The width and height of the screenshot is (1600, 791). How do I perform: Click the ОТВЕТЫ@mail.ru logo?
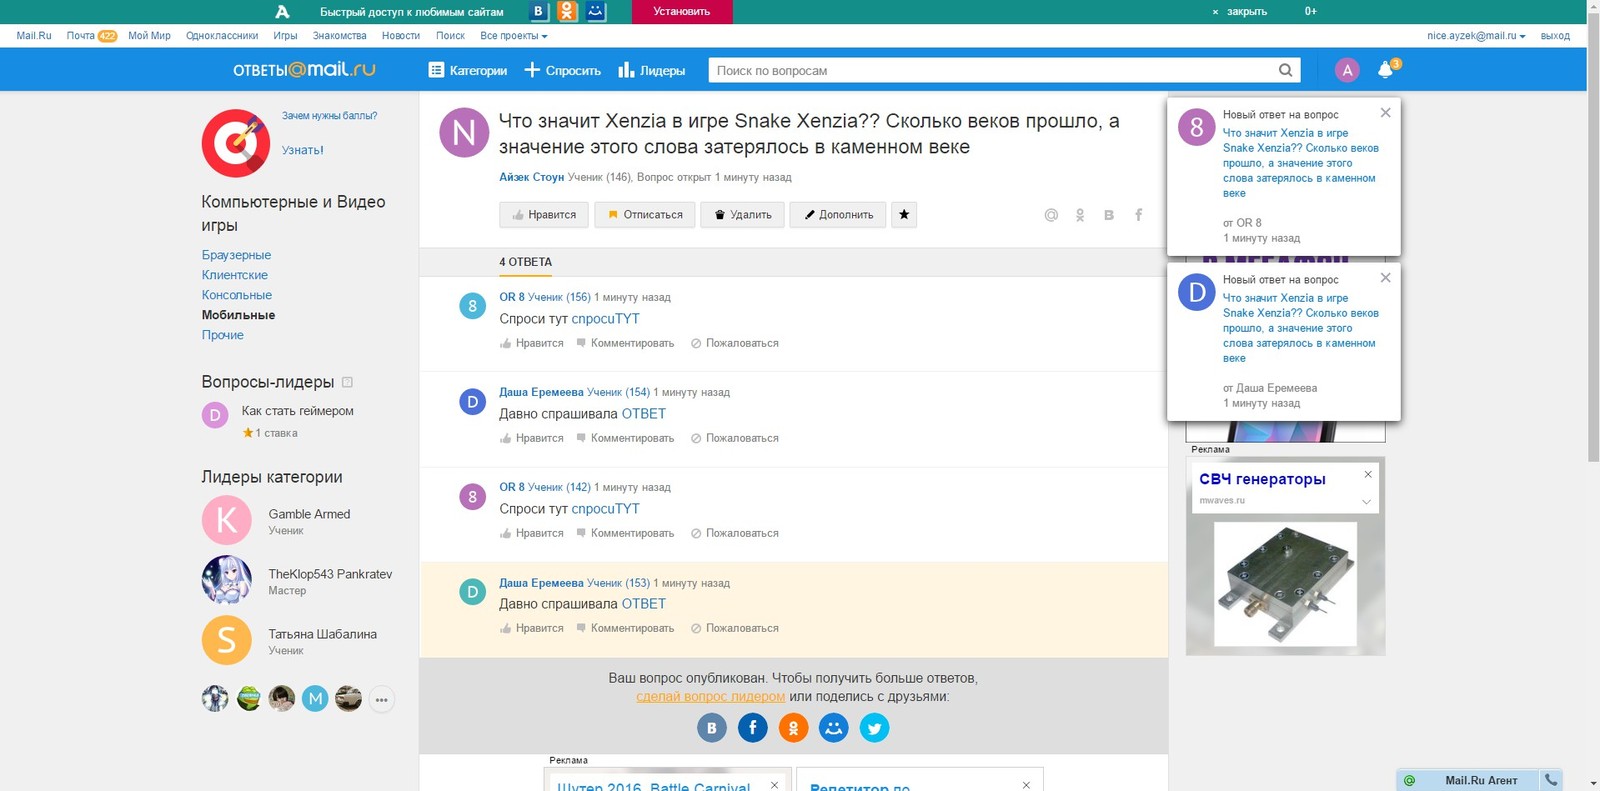304,70
